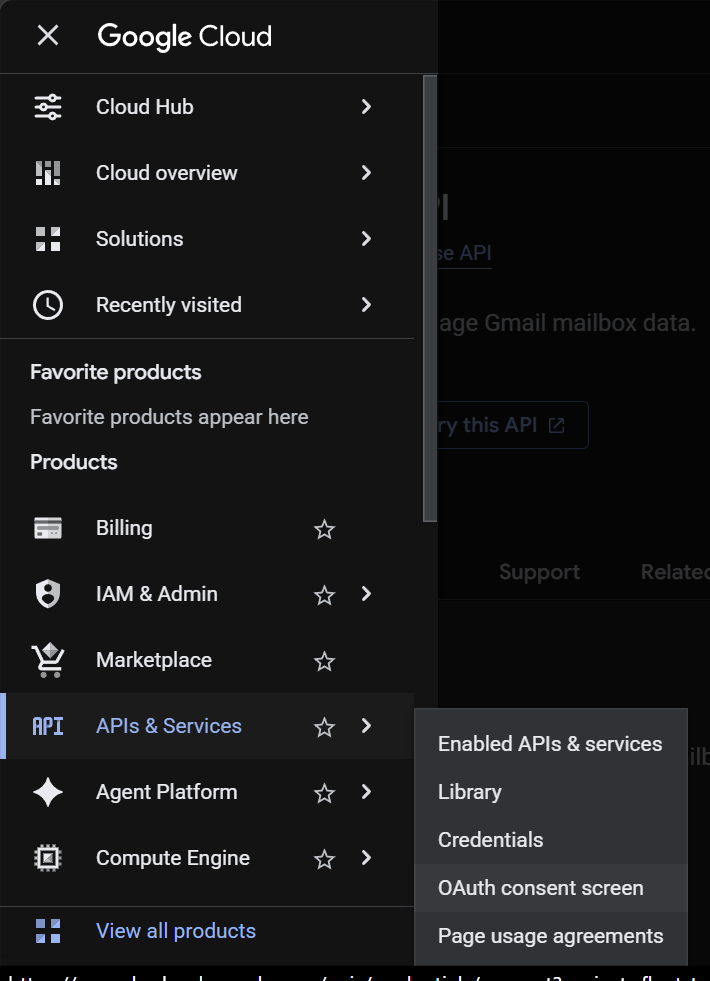Click the Marketplace cart icon
The height and width of the screenshot is (981, 710).
pos(48,660)
